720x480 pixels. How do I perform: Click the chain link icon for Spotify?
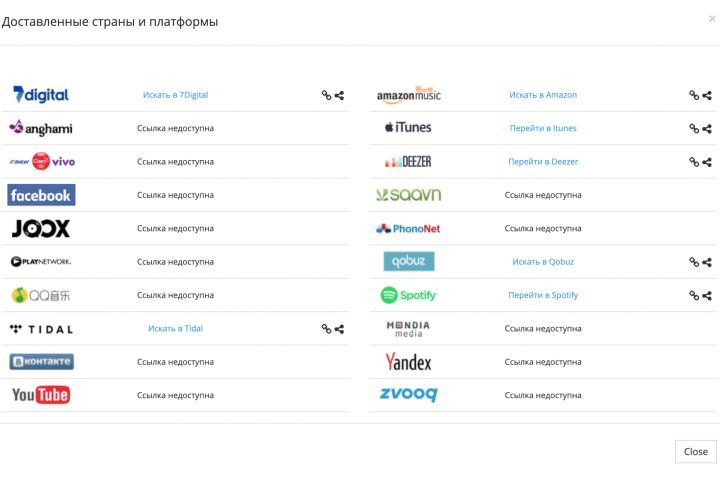(x=694, y=295)
